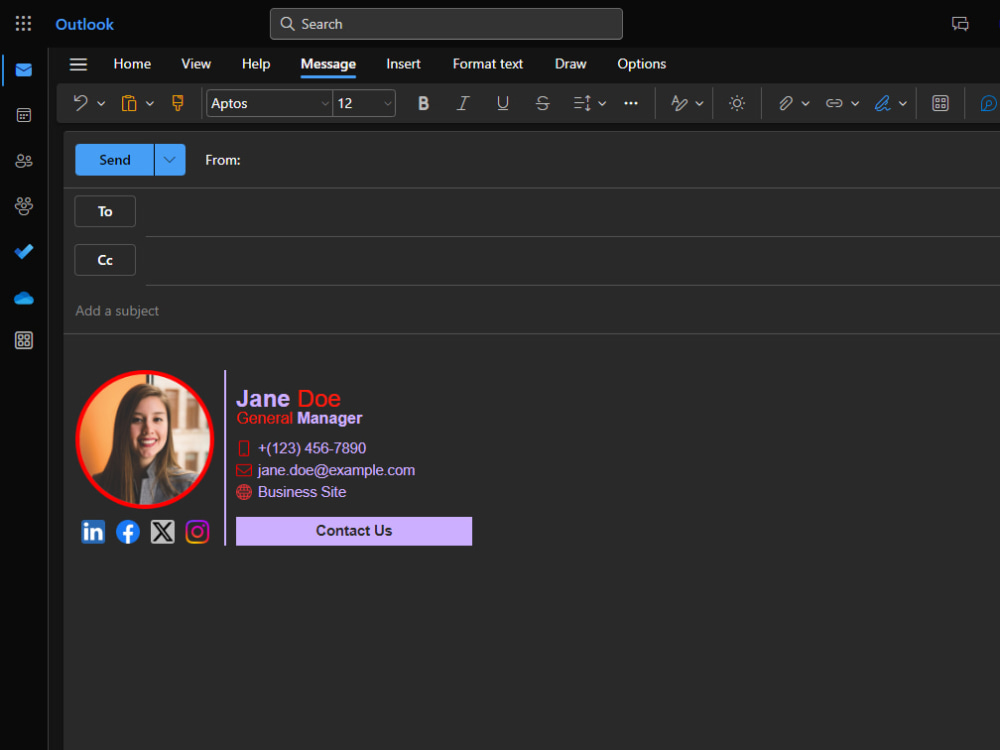Click the Instagram icon in signature
Image resolution: width=1000 pixels, height=750 pixels.
tap(198, 532)
